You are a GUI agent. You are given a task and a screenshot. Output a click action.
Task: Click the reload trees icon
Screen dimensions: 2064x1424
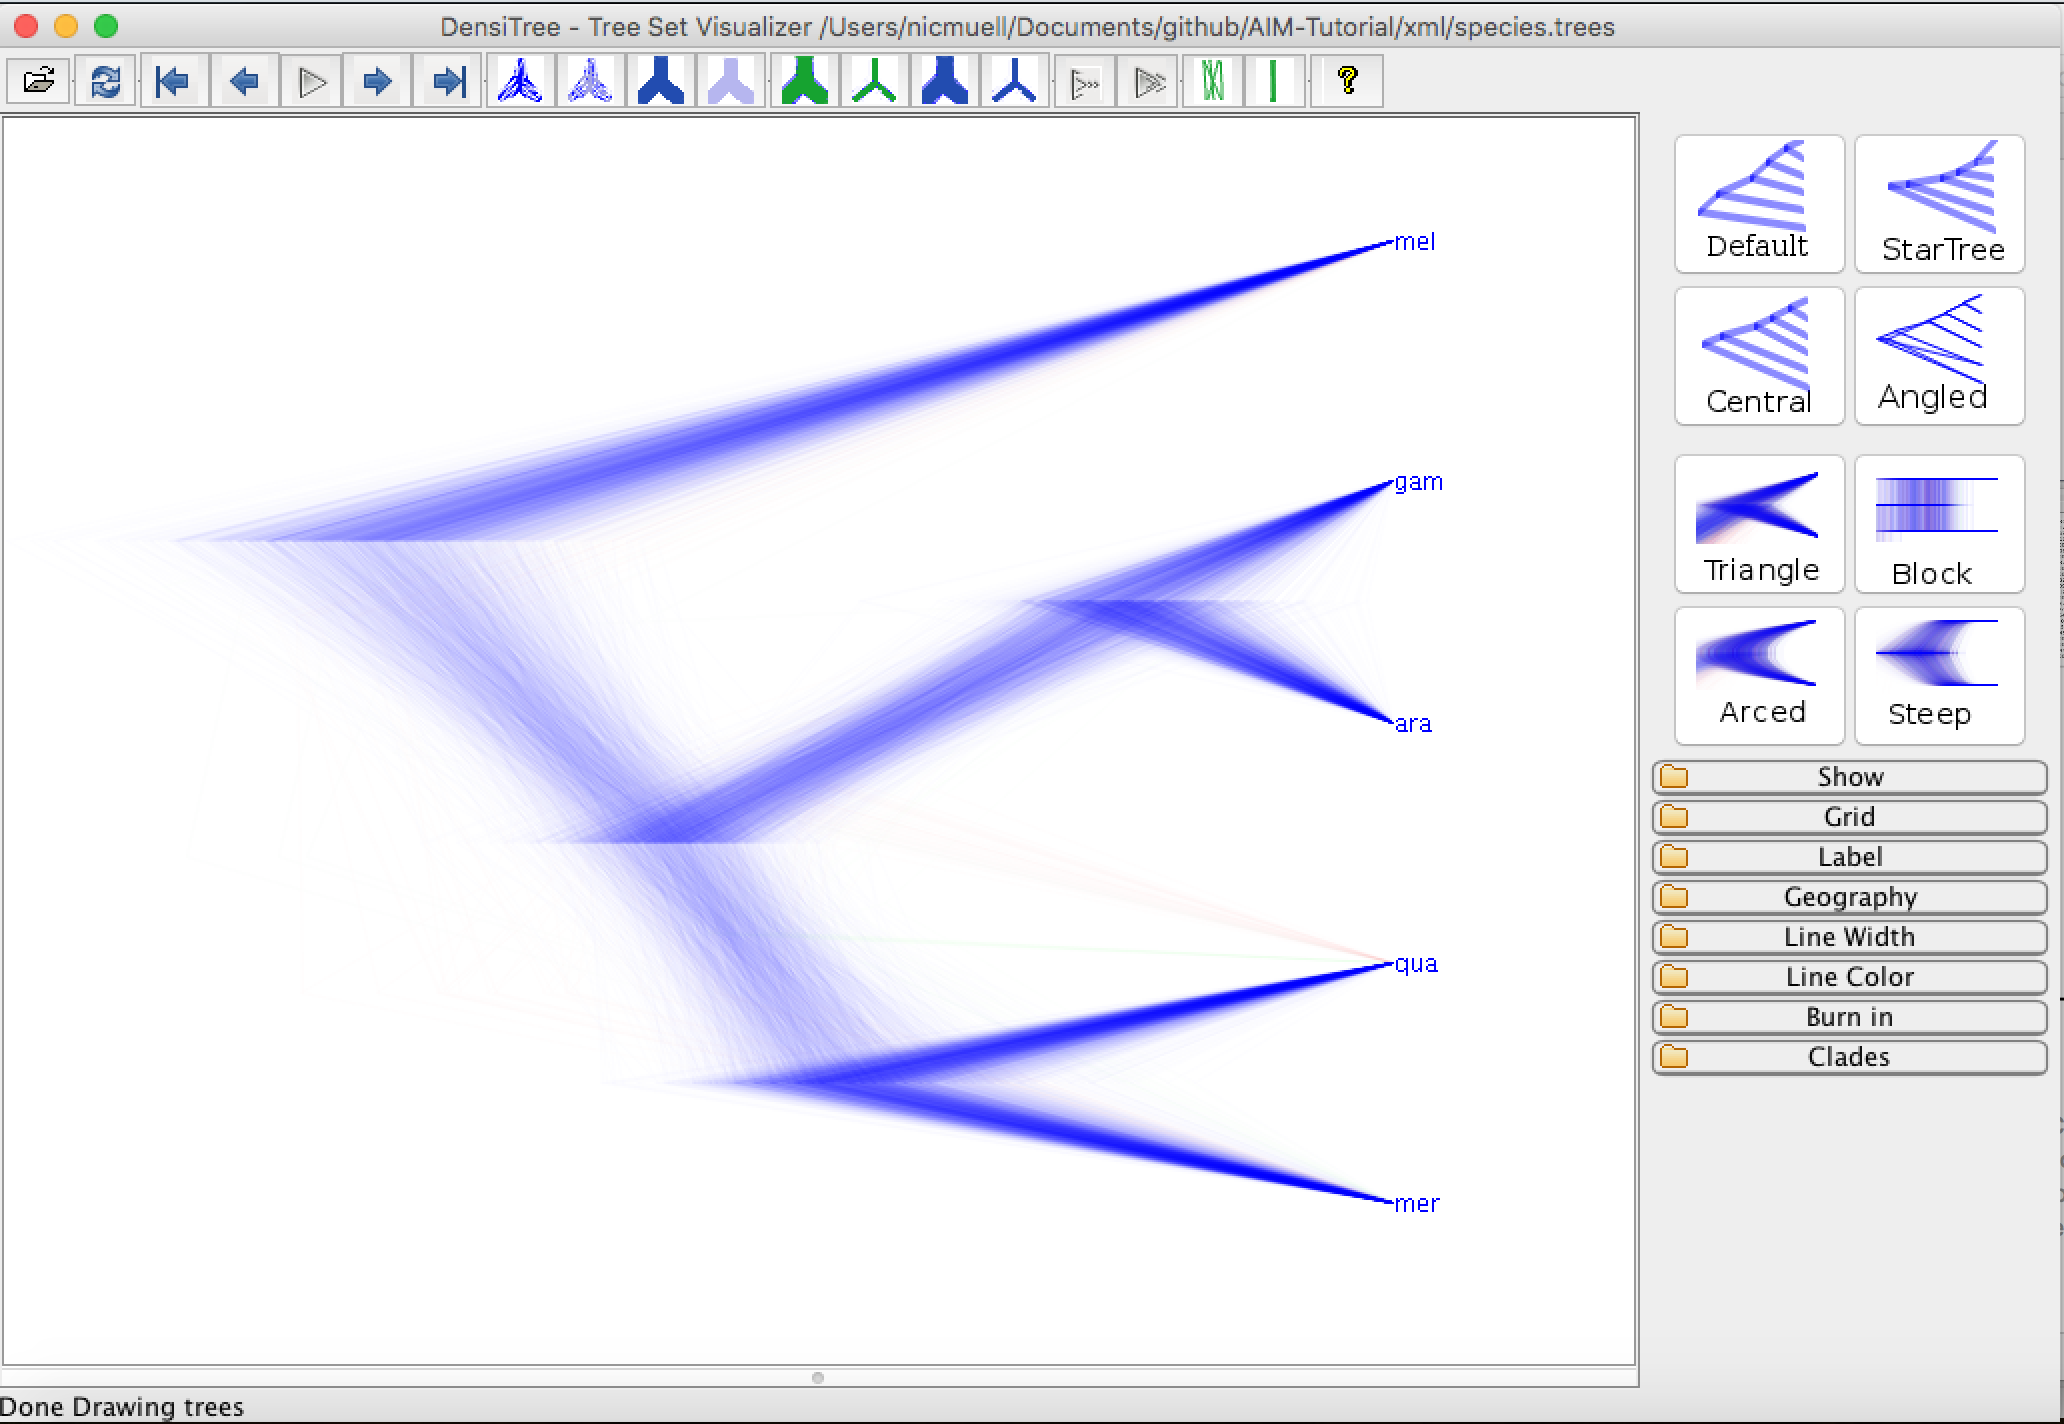pyautogui.click(x=105, y=81)
